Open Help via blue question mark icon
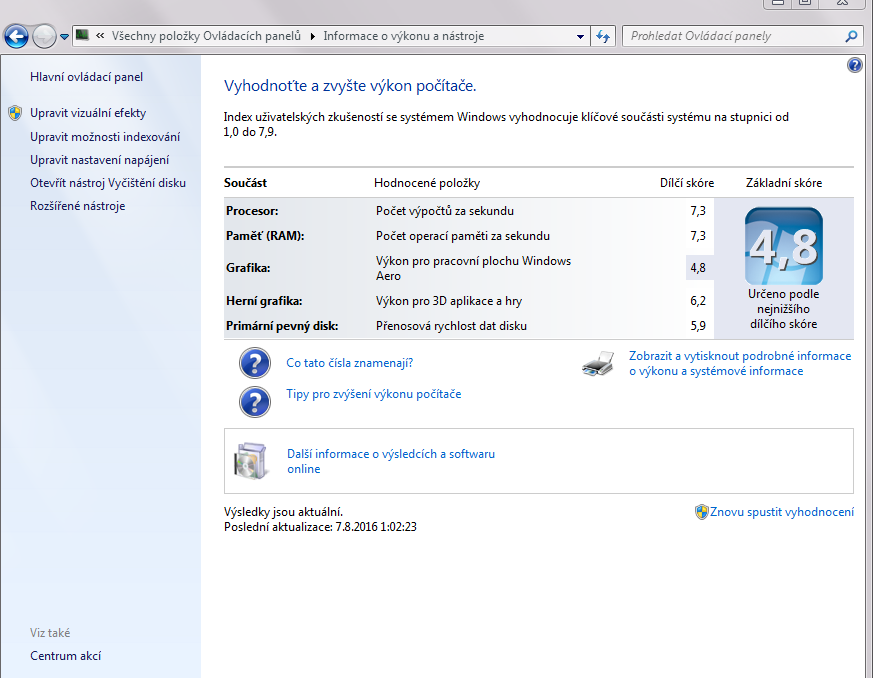873x678 pixels. pyautogui.click(x=855, y=65)
